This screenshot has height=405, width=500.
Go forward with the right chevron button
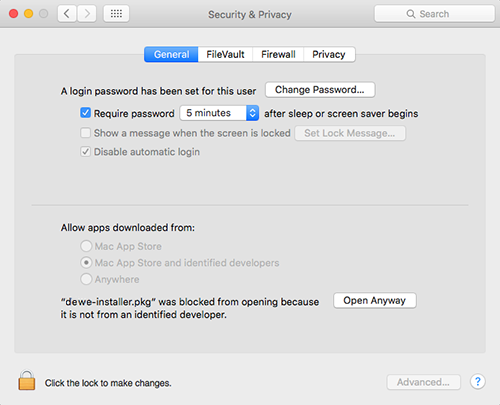87,14
